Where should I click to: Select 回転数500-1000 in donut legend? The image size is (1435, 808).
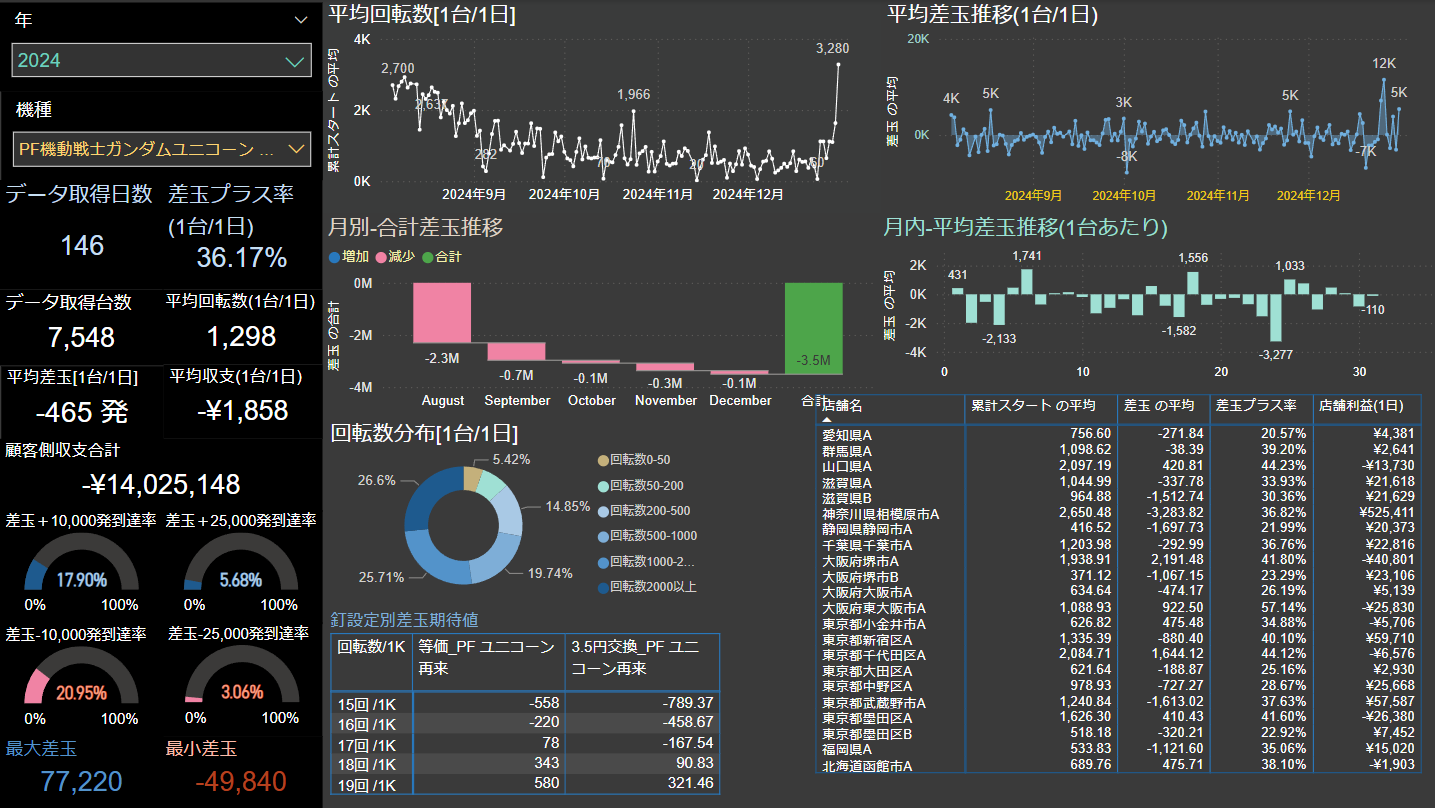[603, 536]
